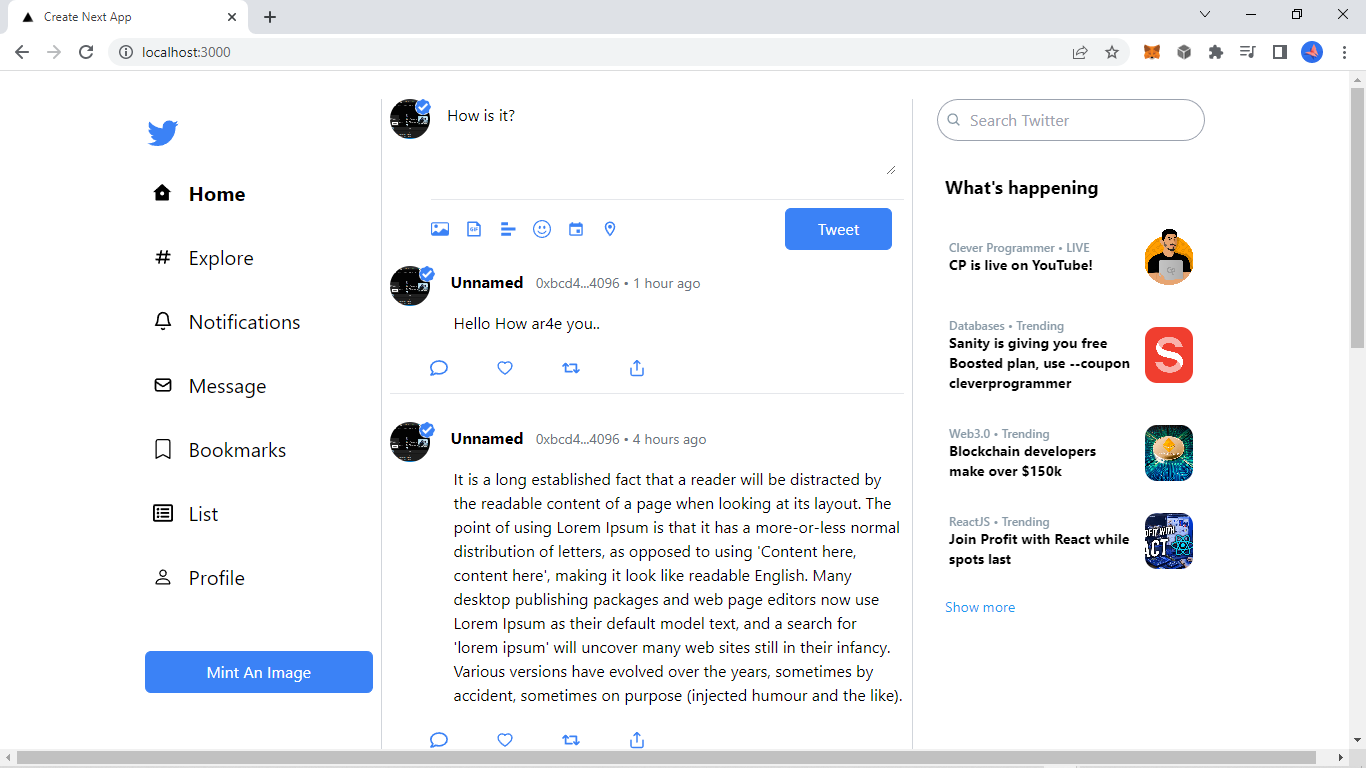Viewport: 1366px width, 768px height.
Task: Click the Clever Programmer avatar thumbnail
Action: [1169, 257]
